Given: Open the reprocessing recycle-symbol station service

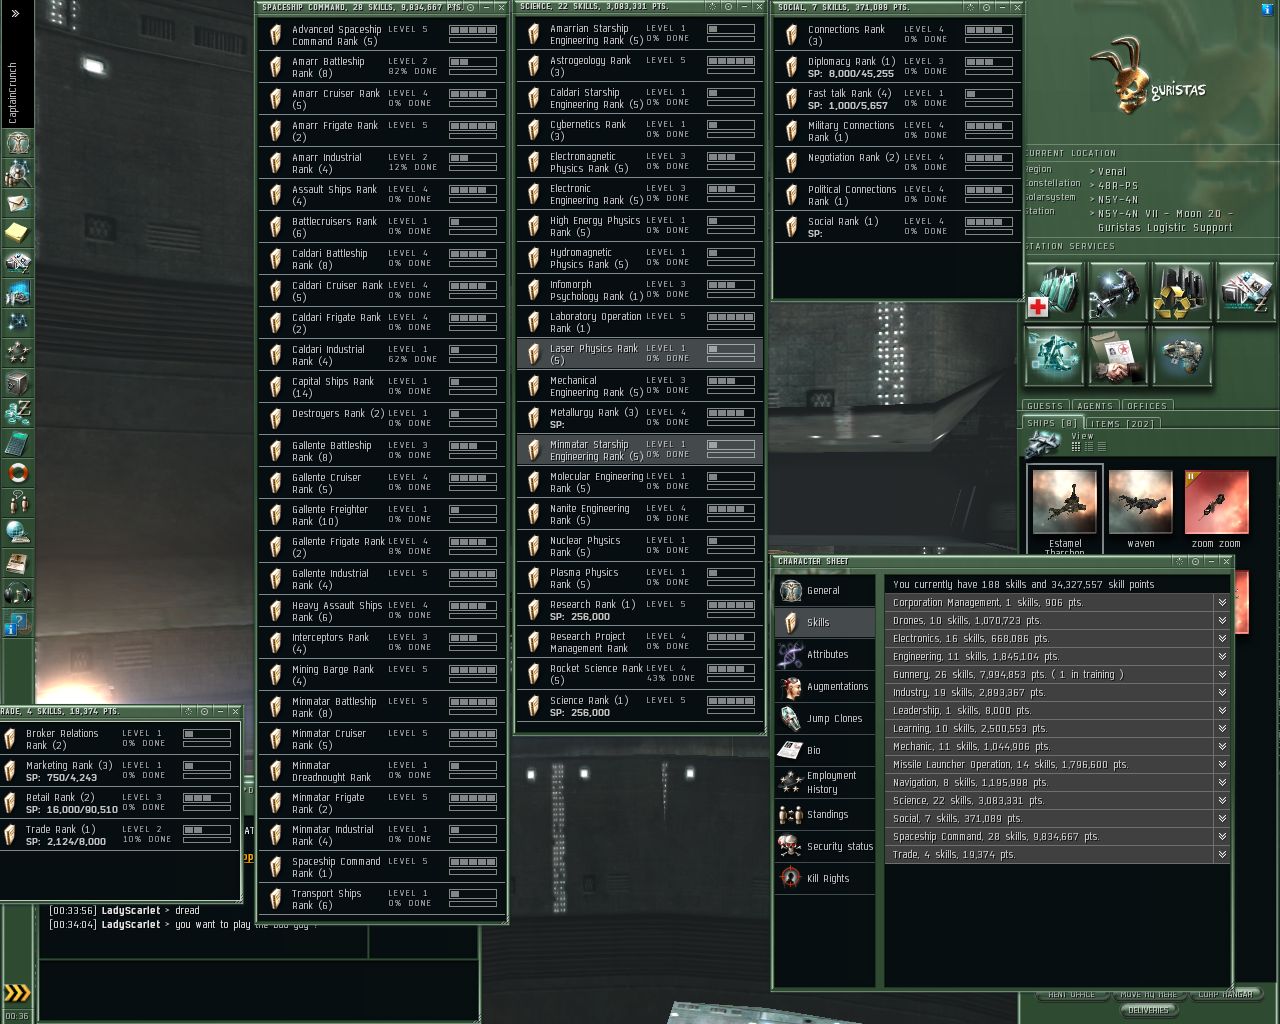Looking at the screenshot, I should (x=1182, y=291).
